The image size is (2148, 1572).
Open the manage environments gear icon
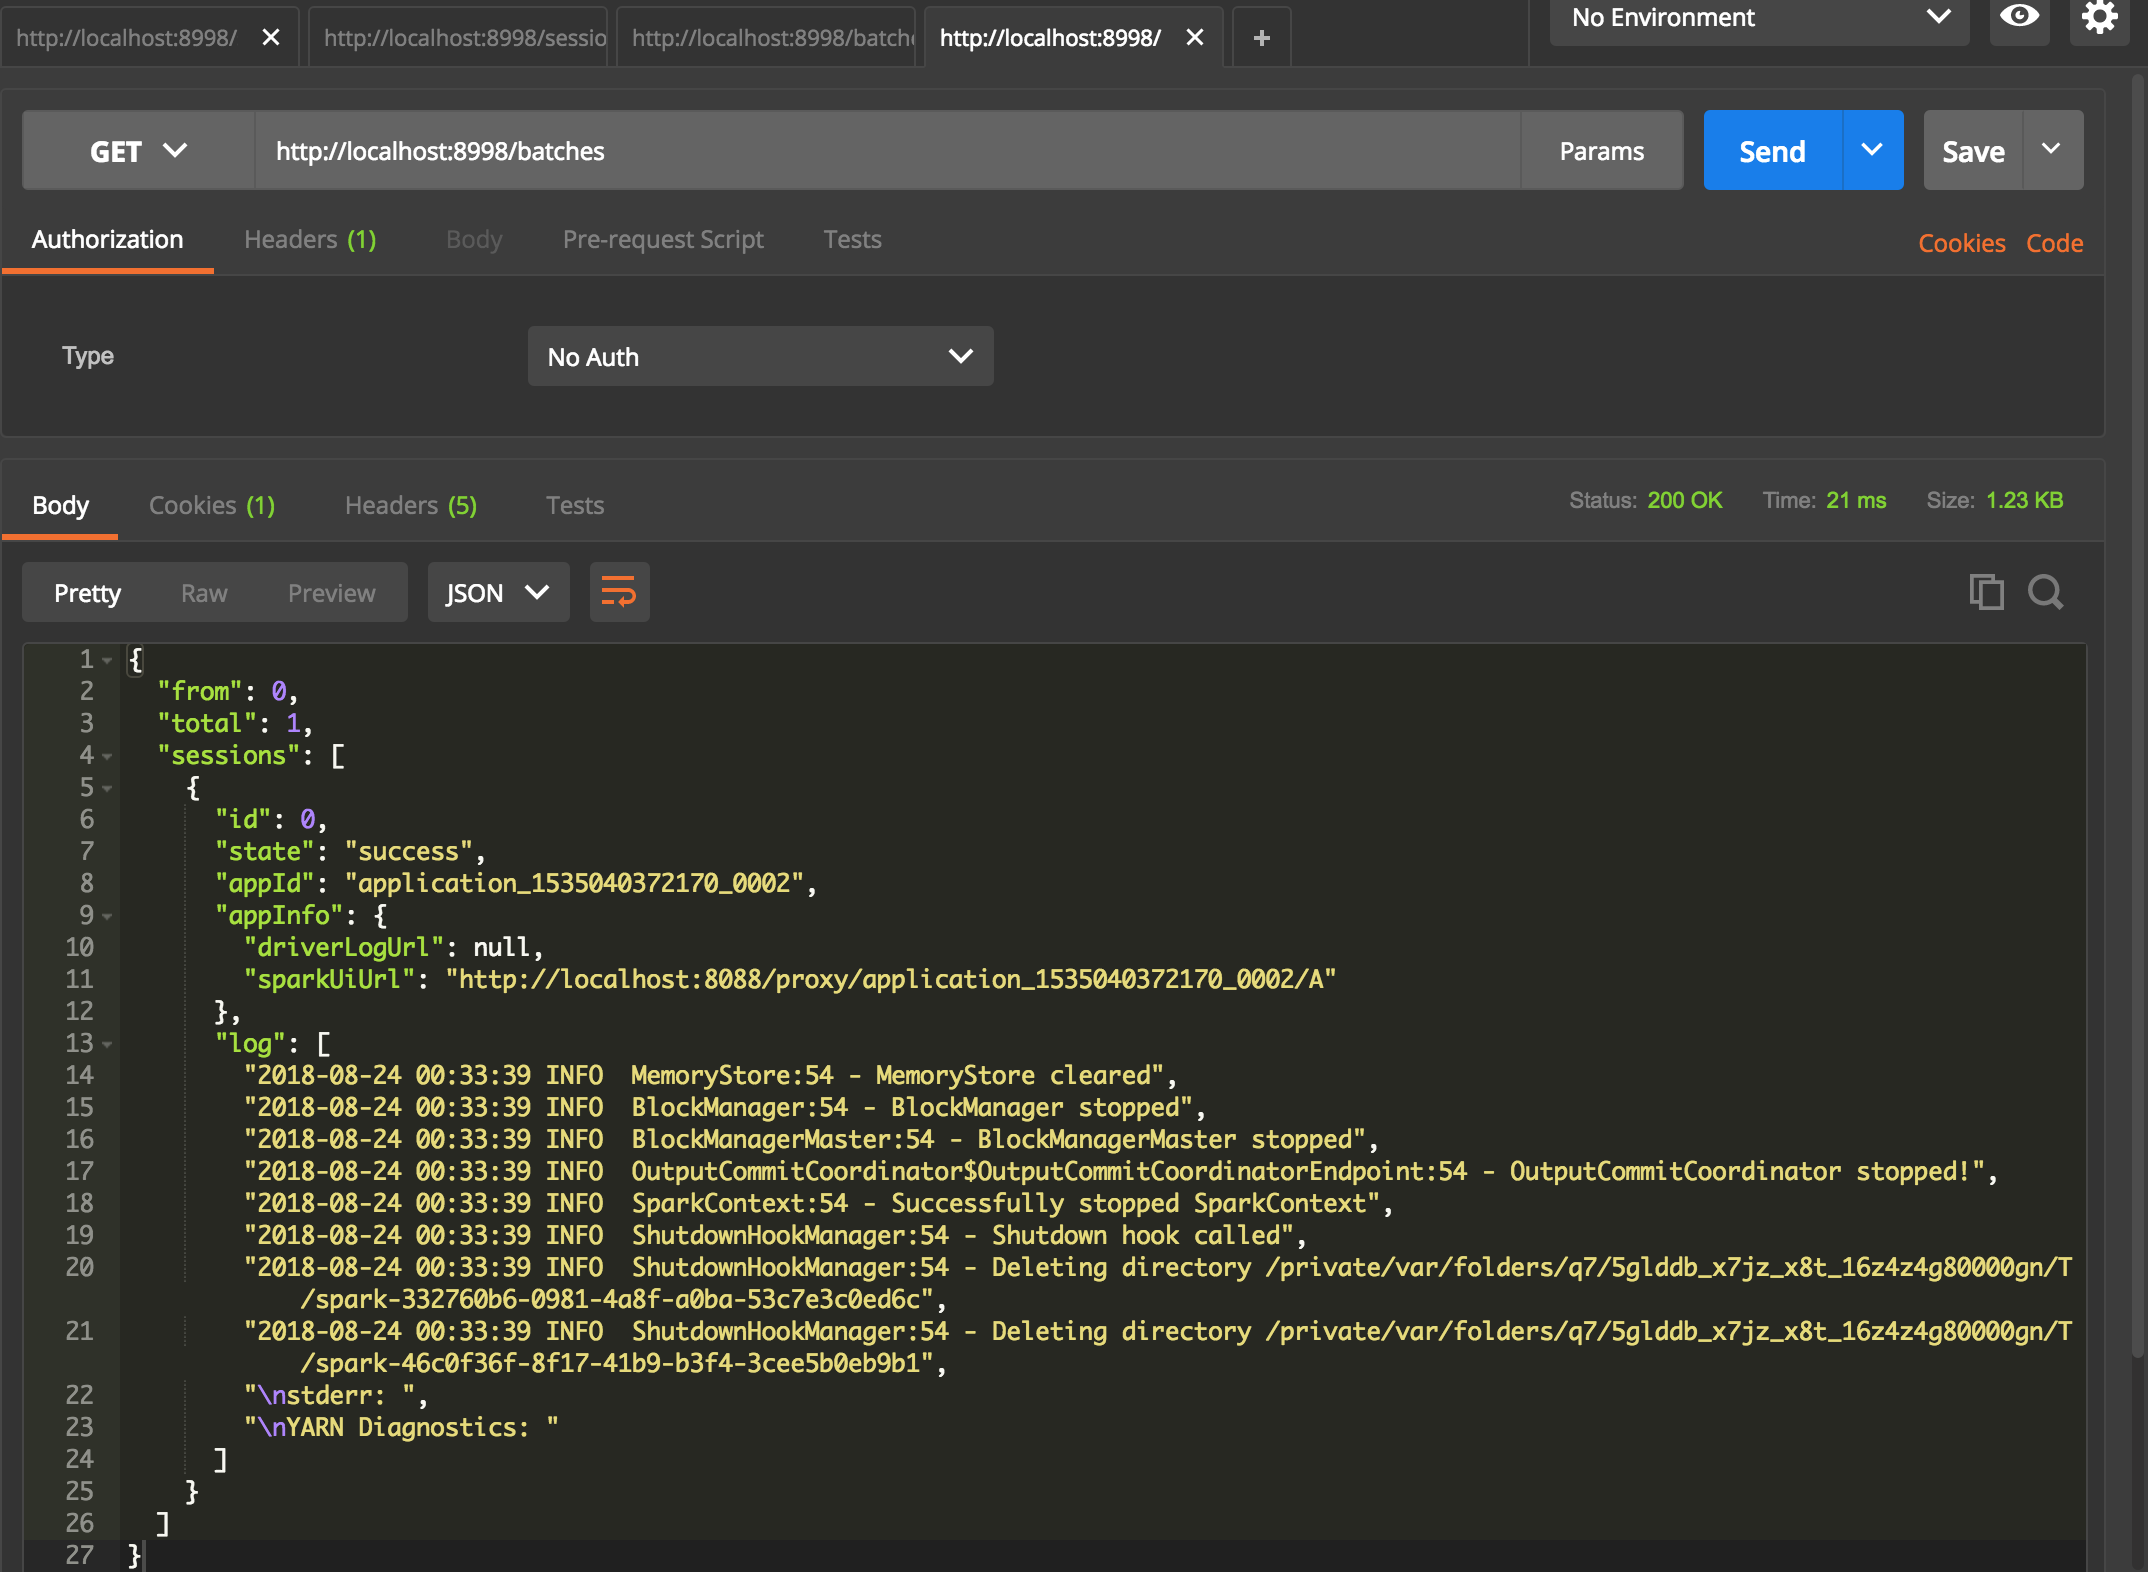click(x=2099, y=18)
